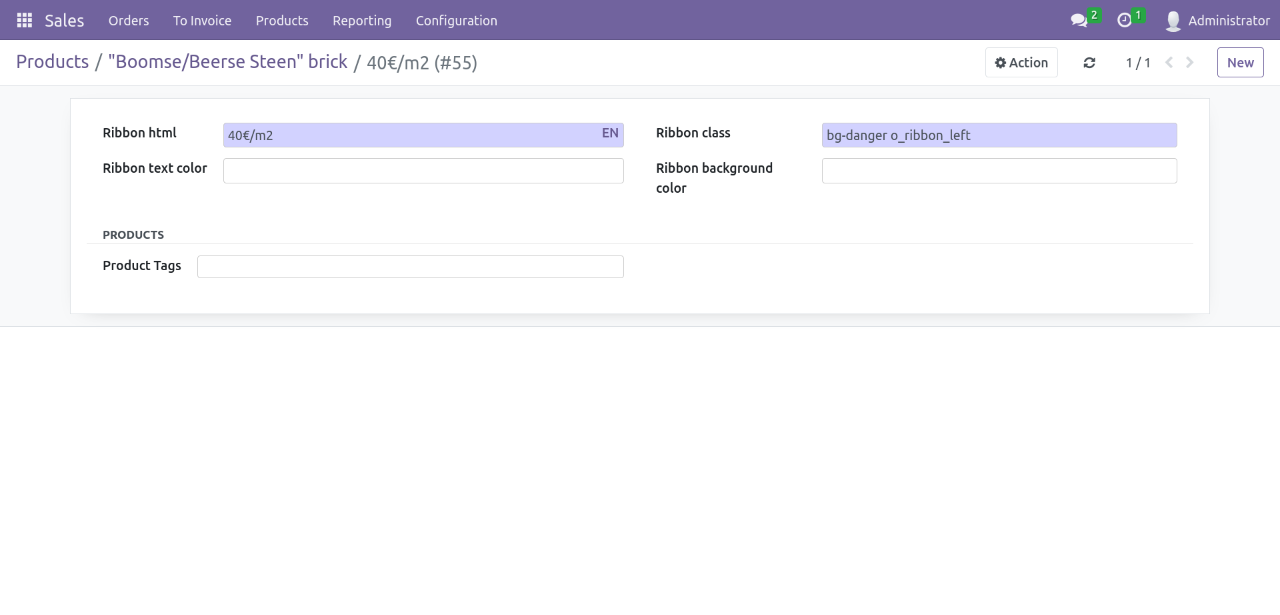This screenshot has height=615, width=1280.
Task: Expand the Product Tags selector
Action: 410,266
